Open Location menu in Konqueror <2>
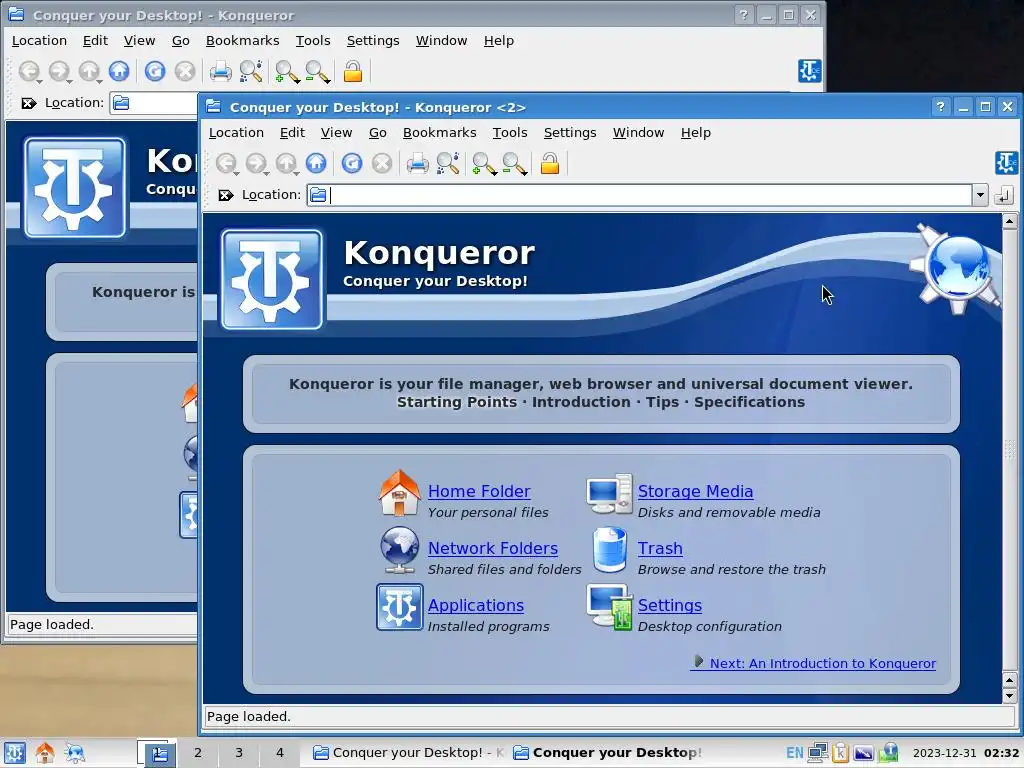This screenshot has height=768, width=1024. tap(236, 133)
